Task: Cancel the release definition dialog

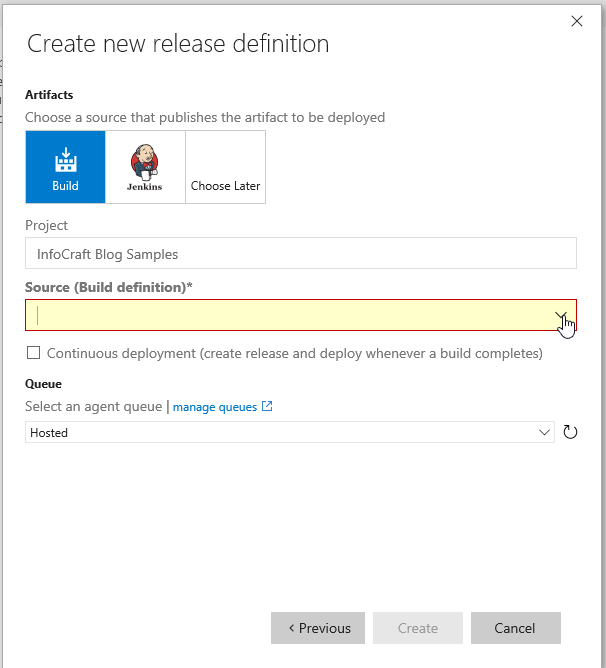Action: pyautogui.click(x=515, y=628)
